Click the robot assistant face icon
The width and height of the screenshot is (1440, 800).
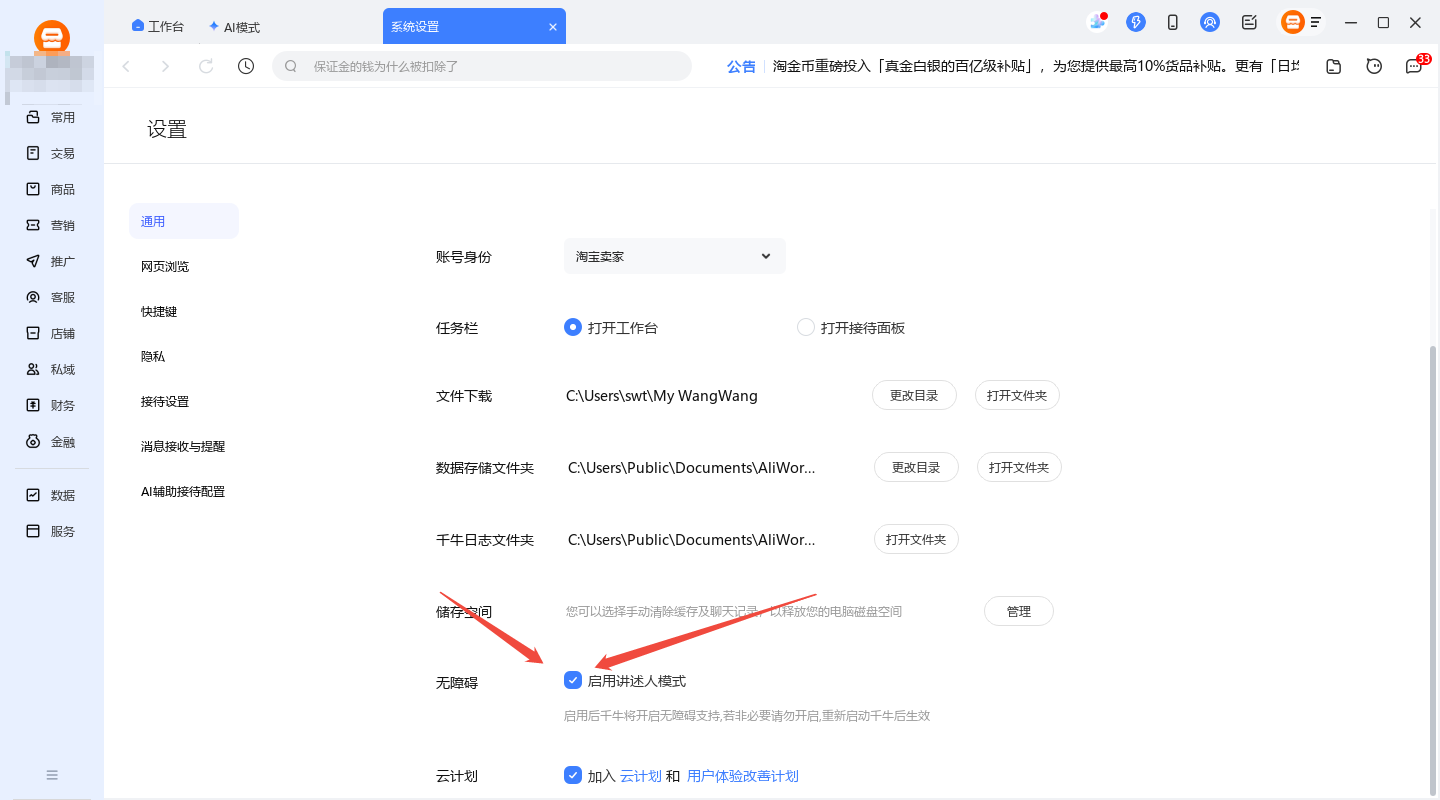coord(1374,66)
